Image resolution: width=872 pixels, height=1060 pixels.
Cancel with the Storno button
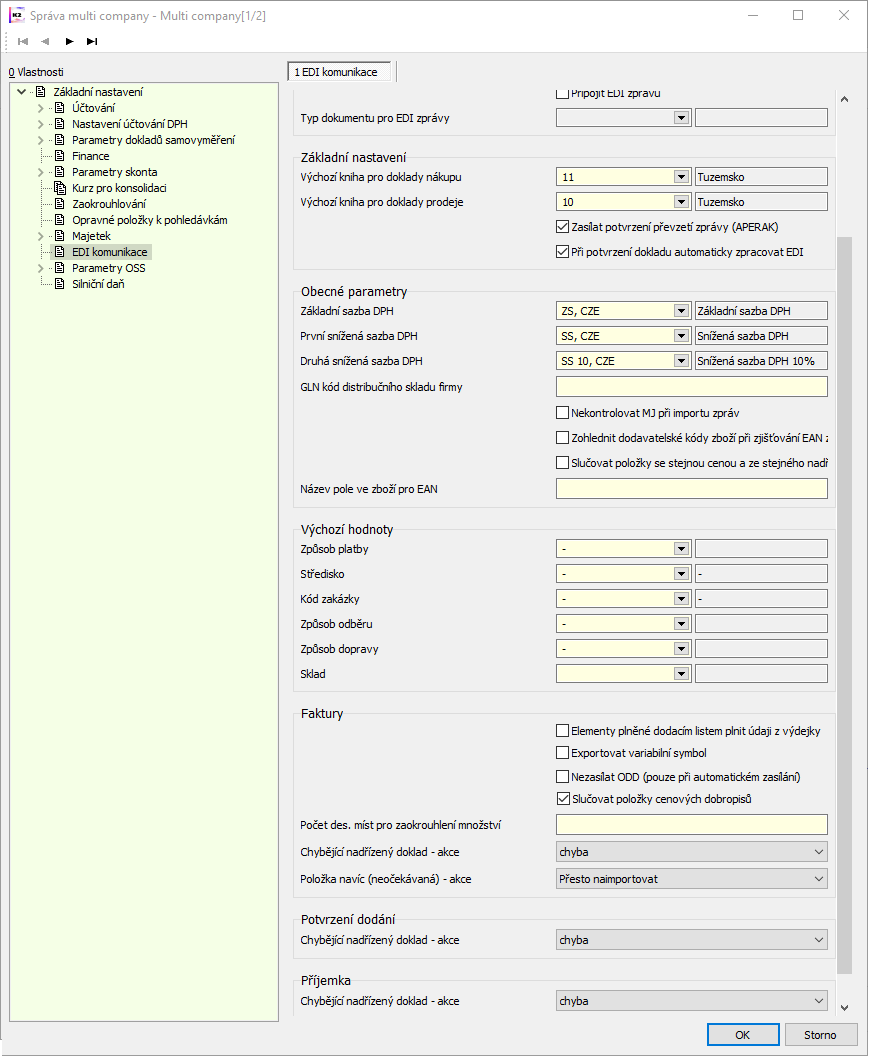point(820,1034)
